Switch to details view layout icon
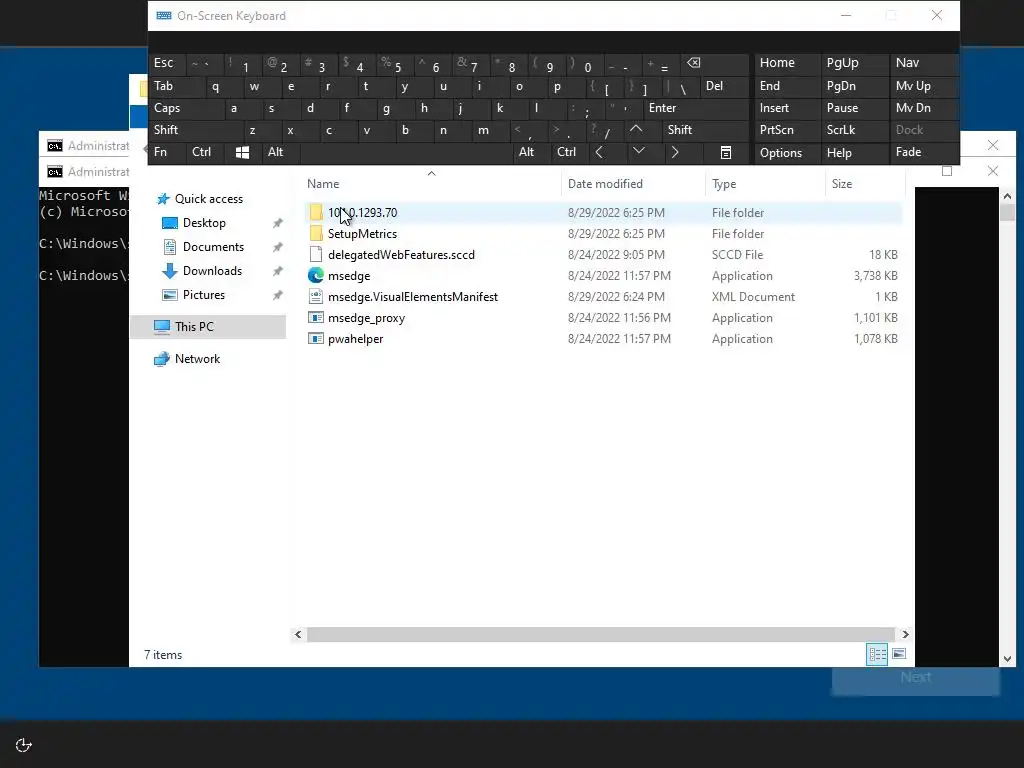The image size is (1024, 768). 877,654
